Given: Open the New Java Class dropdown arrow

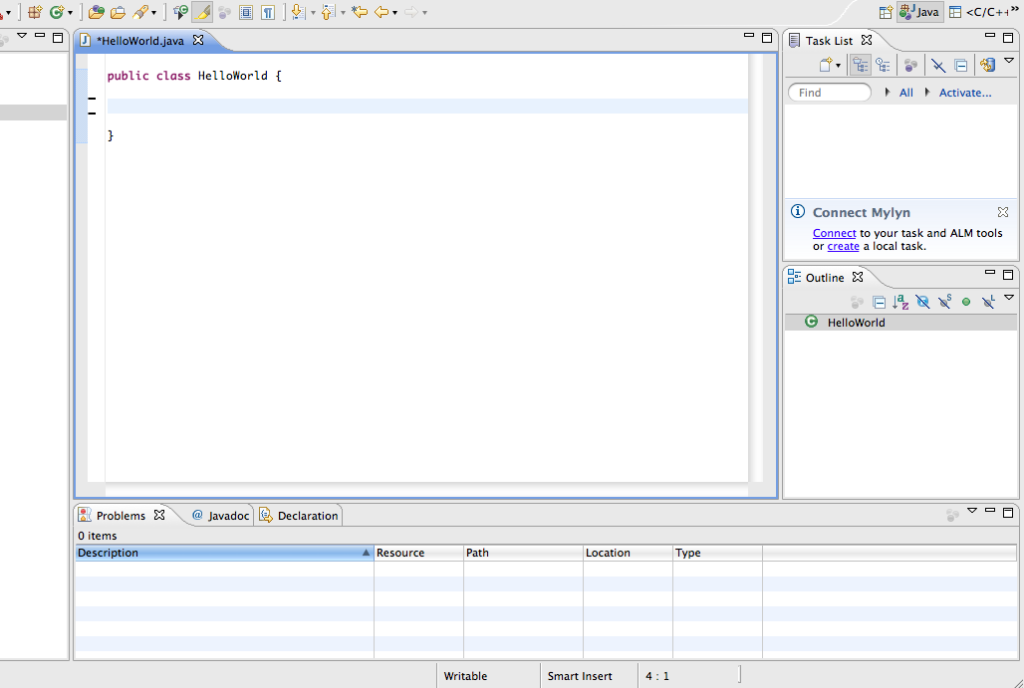Looking at the screenshot, I should pyautogui.click(x=70, y=12).
